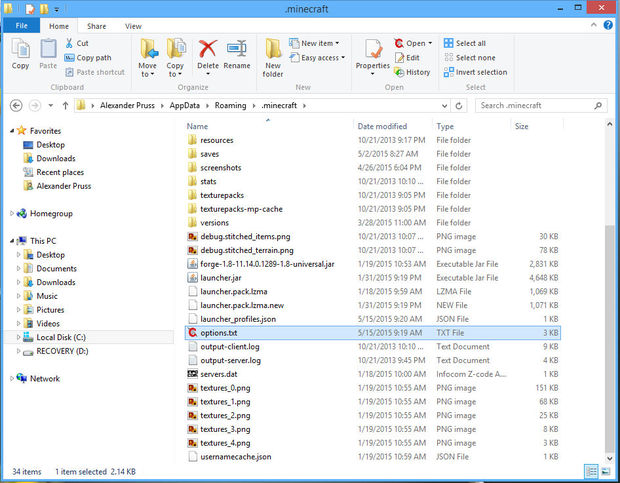Select the screenshots folder
620x483 pixels.
coord(220,168)
